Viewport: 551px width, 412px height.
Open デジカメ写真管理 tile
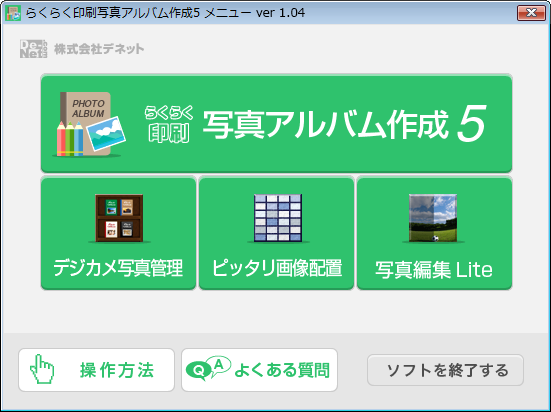[x=118, y=233]
